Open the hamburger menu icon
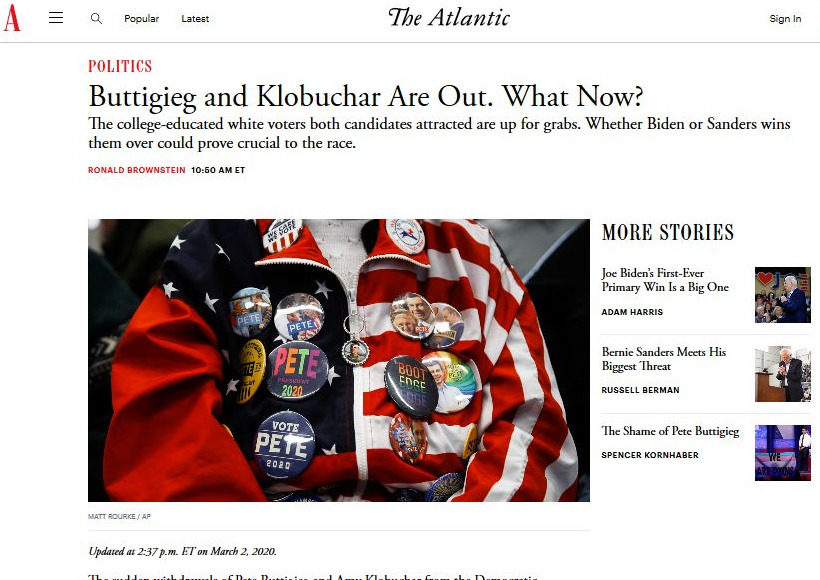The height and width of the screenshot is (580, 820). point(56,18)
